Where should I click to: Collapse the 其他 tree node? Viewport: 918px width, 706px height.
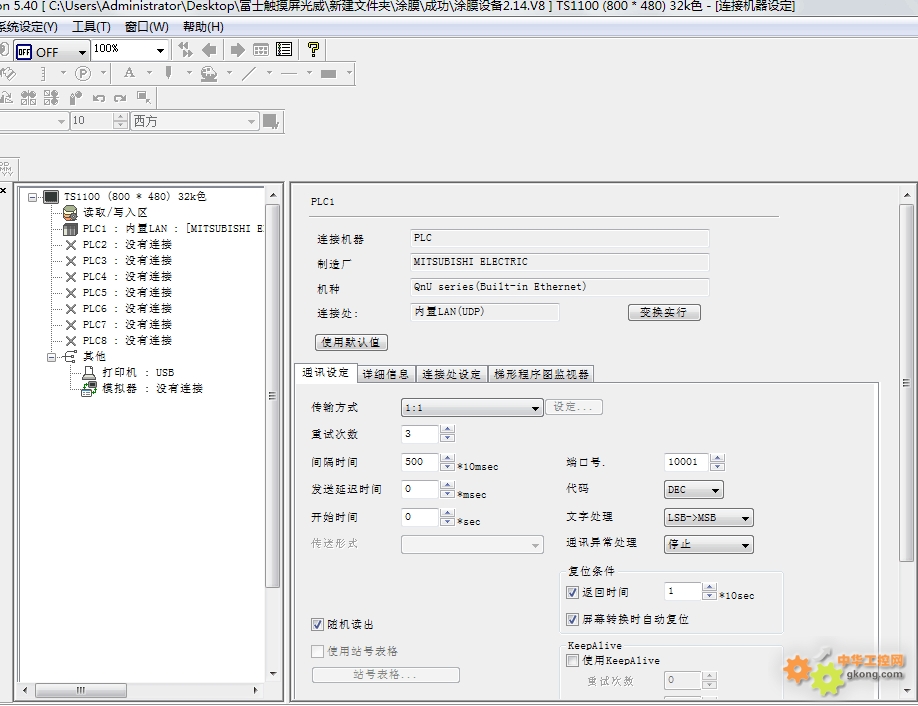tap(52, 357)
